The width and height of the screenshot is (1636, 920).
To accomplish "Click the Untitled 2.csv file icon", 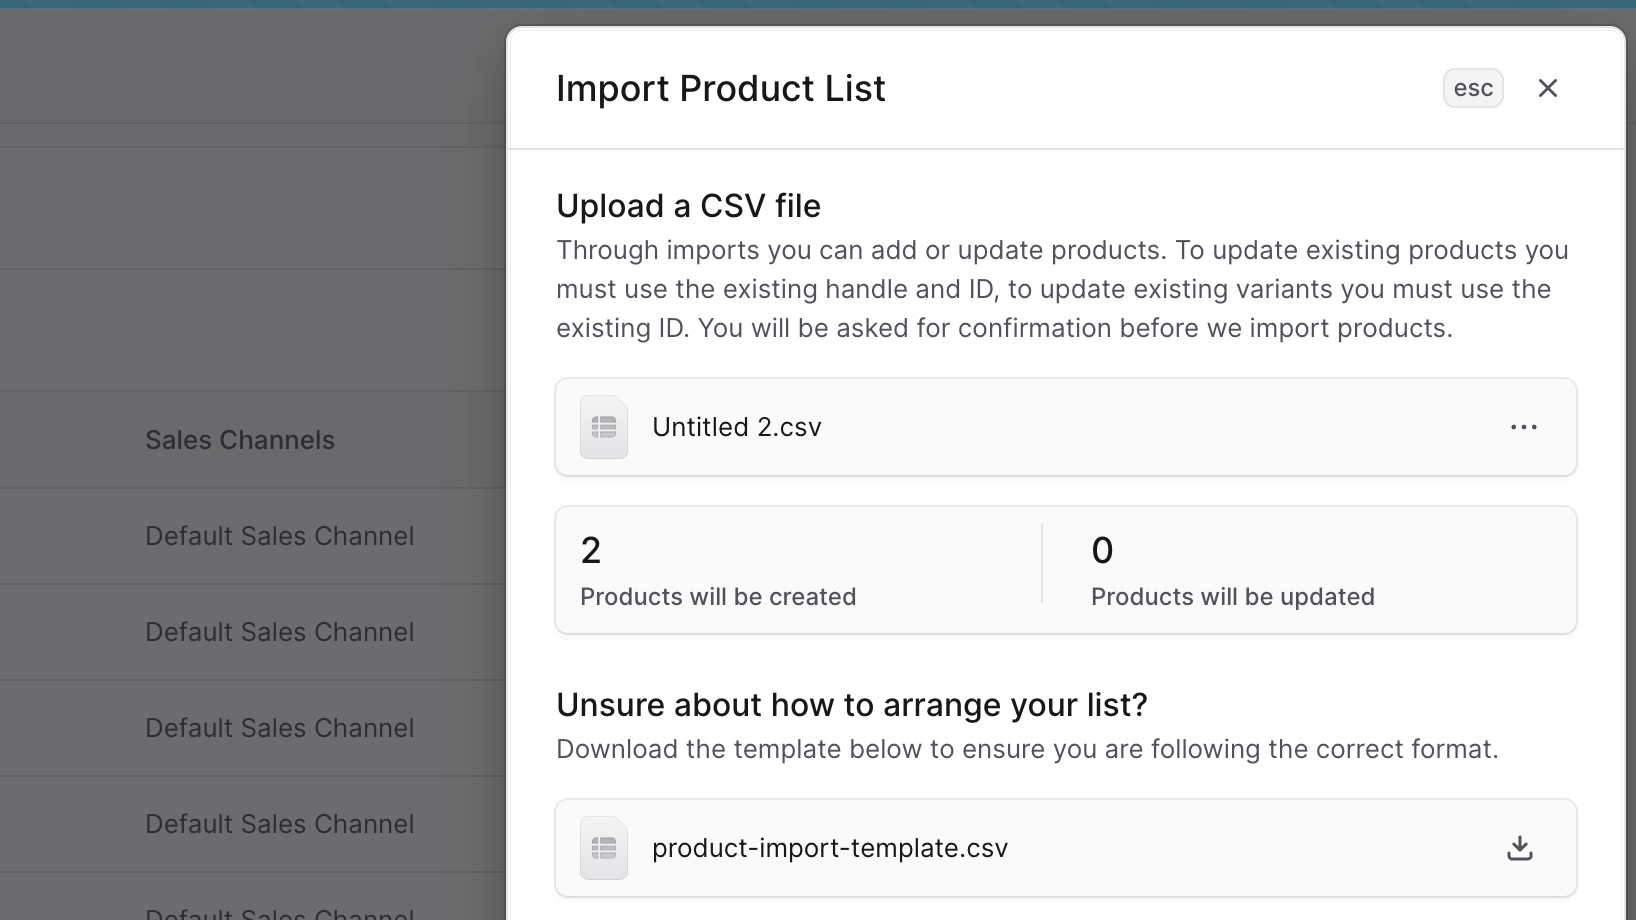I will coord(604,428).
